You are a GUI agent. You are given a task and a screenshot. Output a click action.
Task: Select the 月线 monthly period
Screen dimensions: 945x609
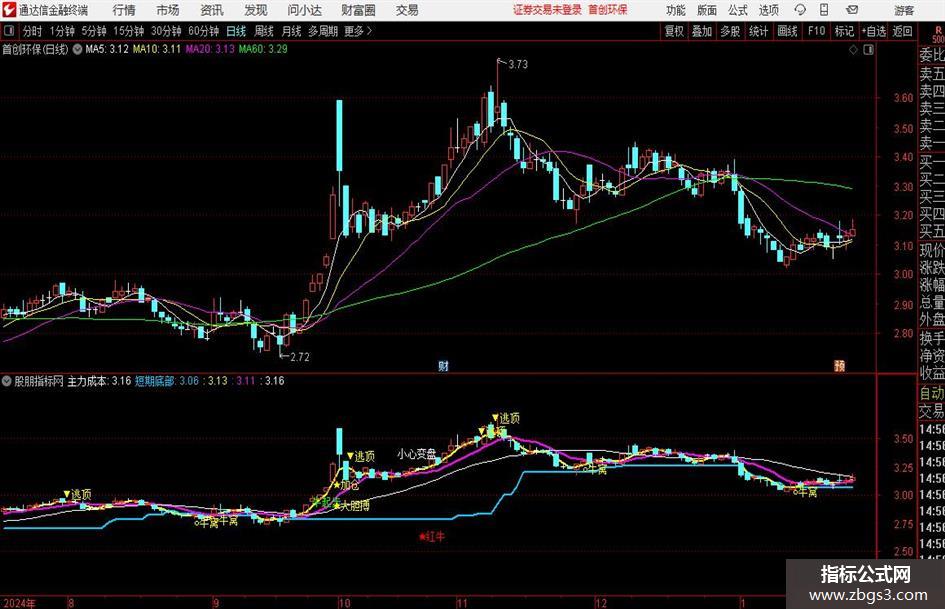pyautogui.click(x=291, y=31)
